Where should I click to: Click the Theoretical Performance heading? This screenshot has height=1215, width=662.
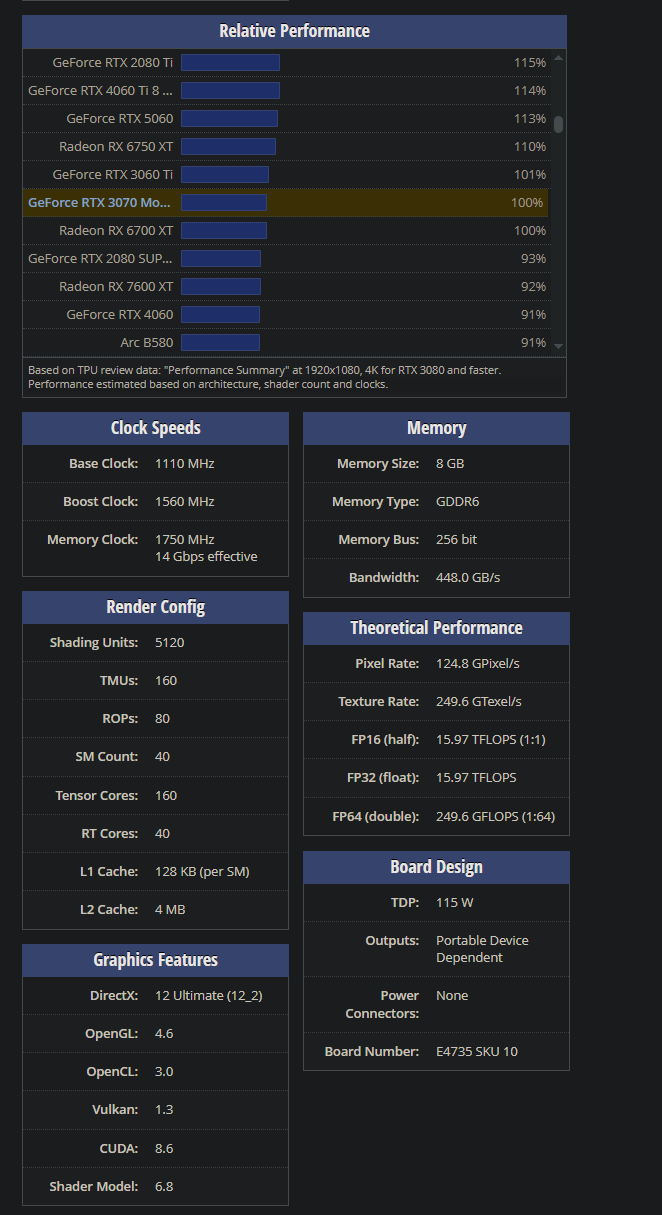pos(436,628)
